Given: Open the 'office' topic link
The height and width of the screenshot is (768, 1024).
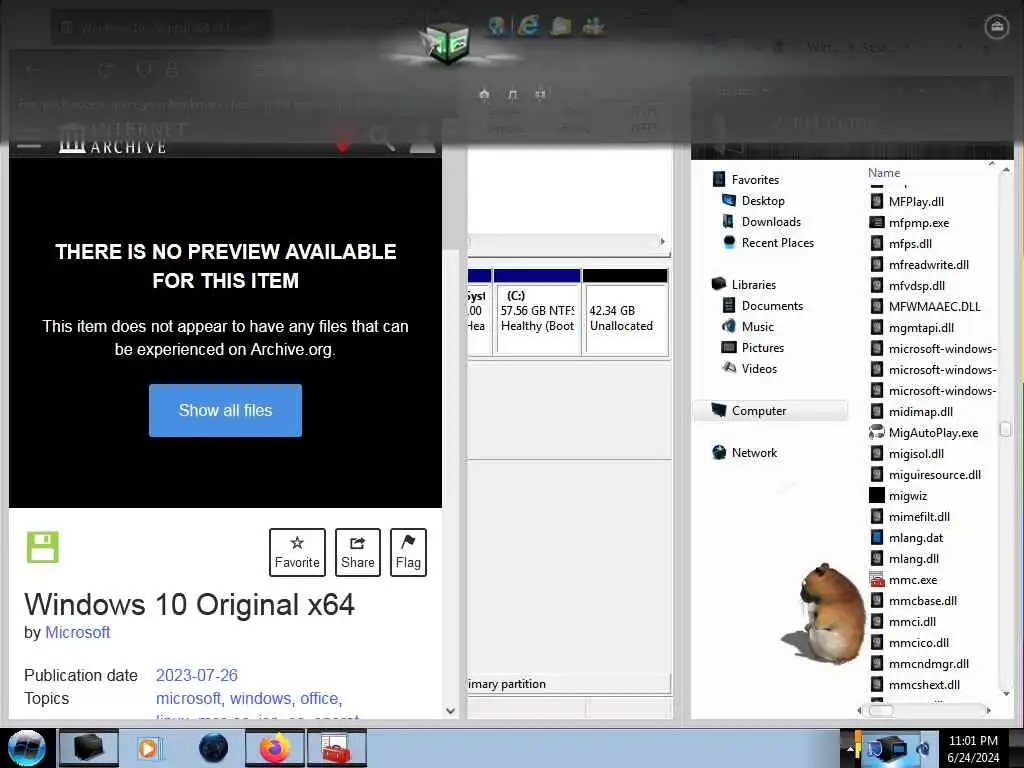Looking at the screenshot, I should click(321, 698).
